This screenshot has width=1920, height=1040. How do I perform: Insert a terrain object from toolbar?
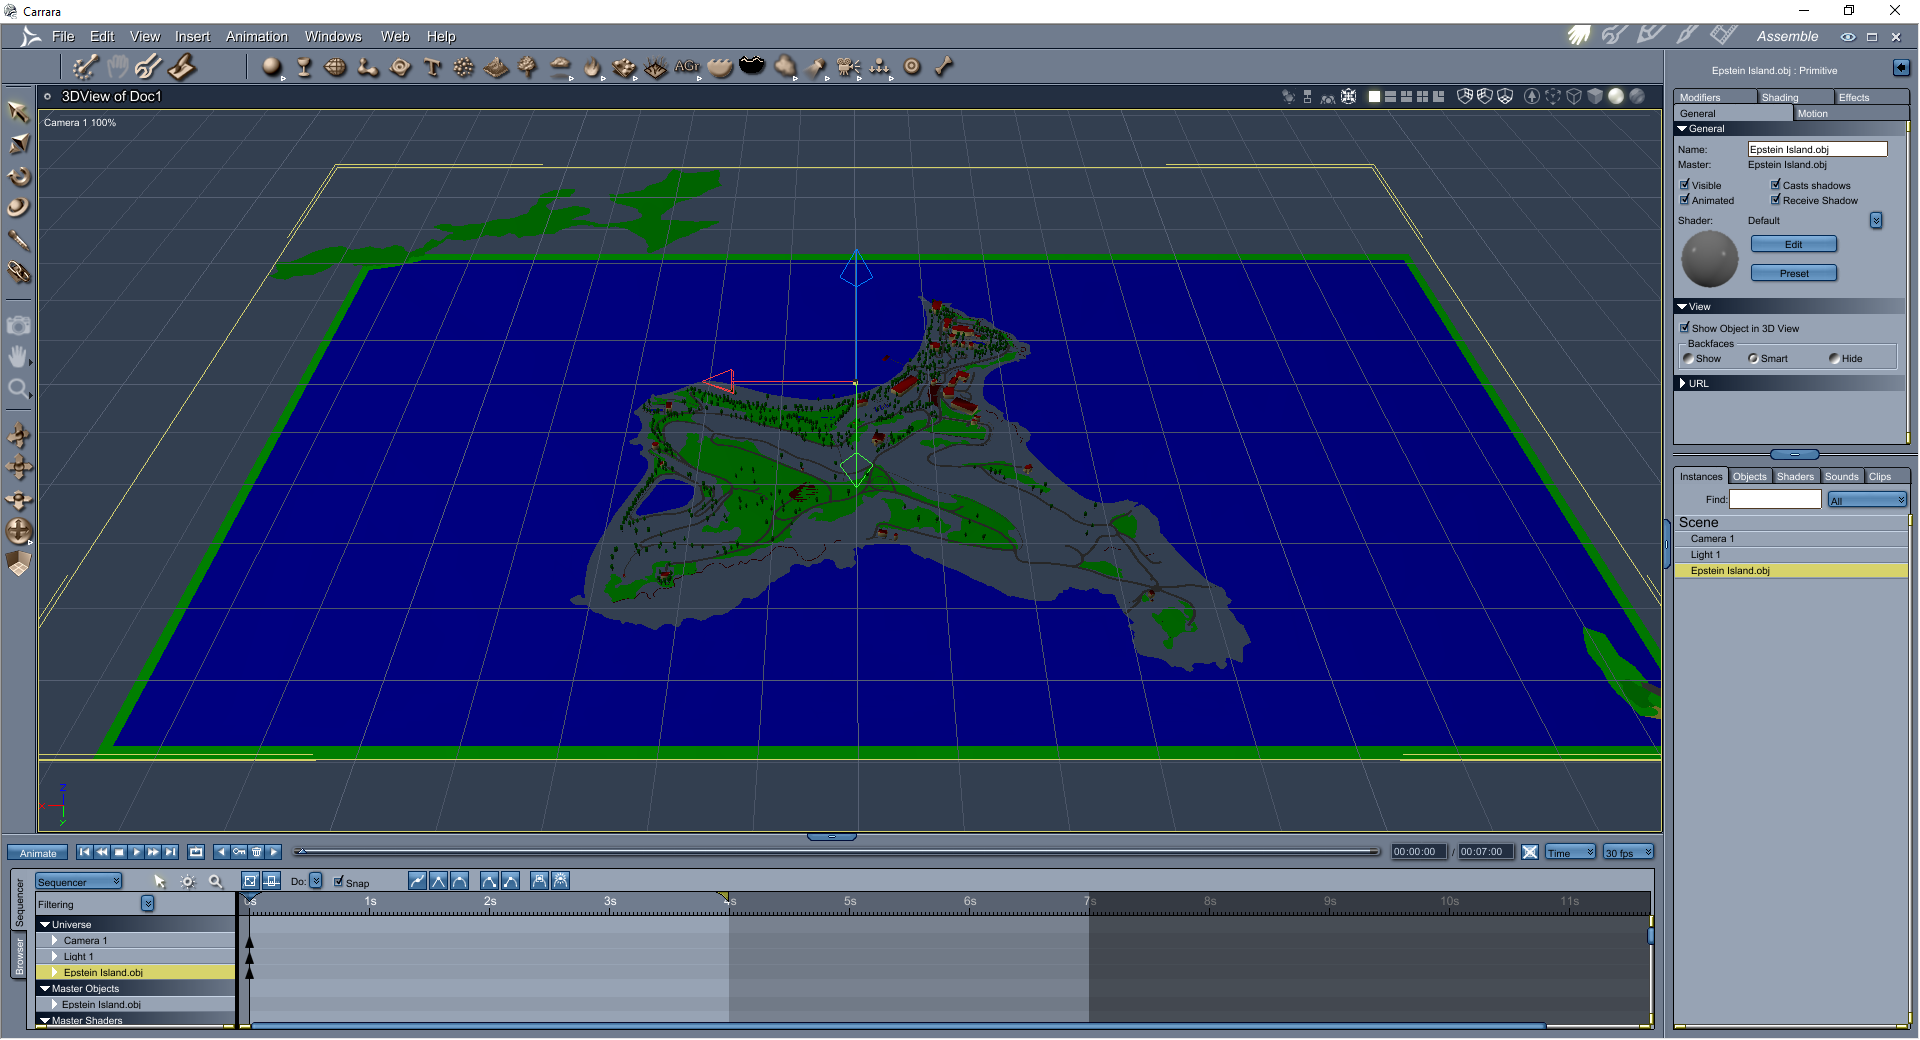click(x=496, y=67)
